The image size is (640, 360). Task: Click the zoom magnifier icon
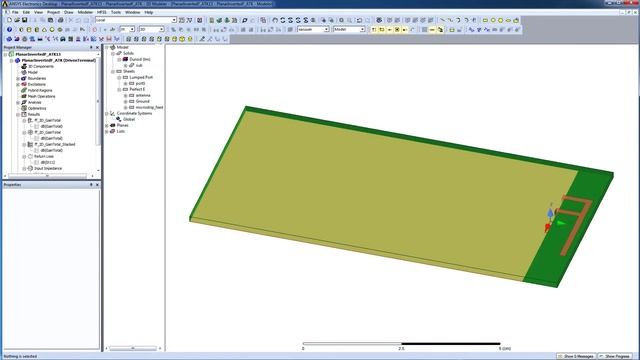tap(341, 20)
